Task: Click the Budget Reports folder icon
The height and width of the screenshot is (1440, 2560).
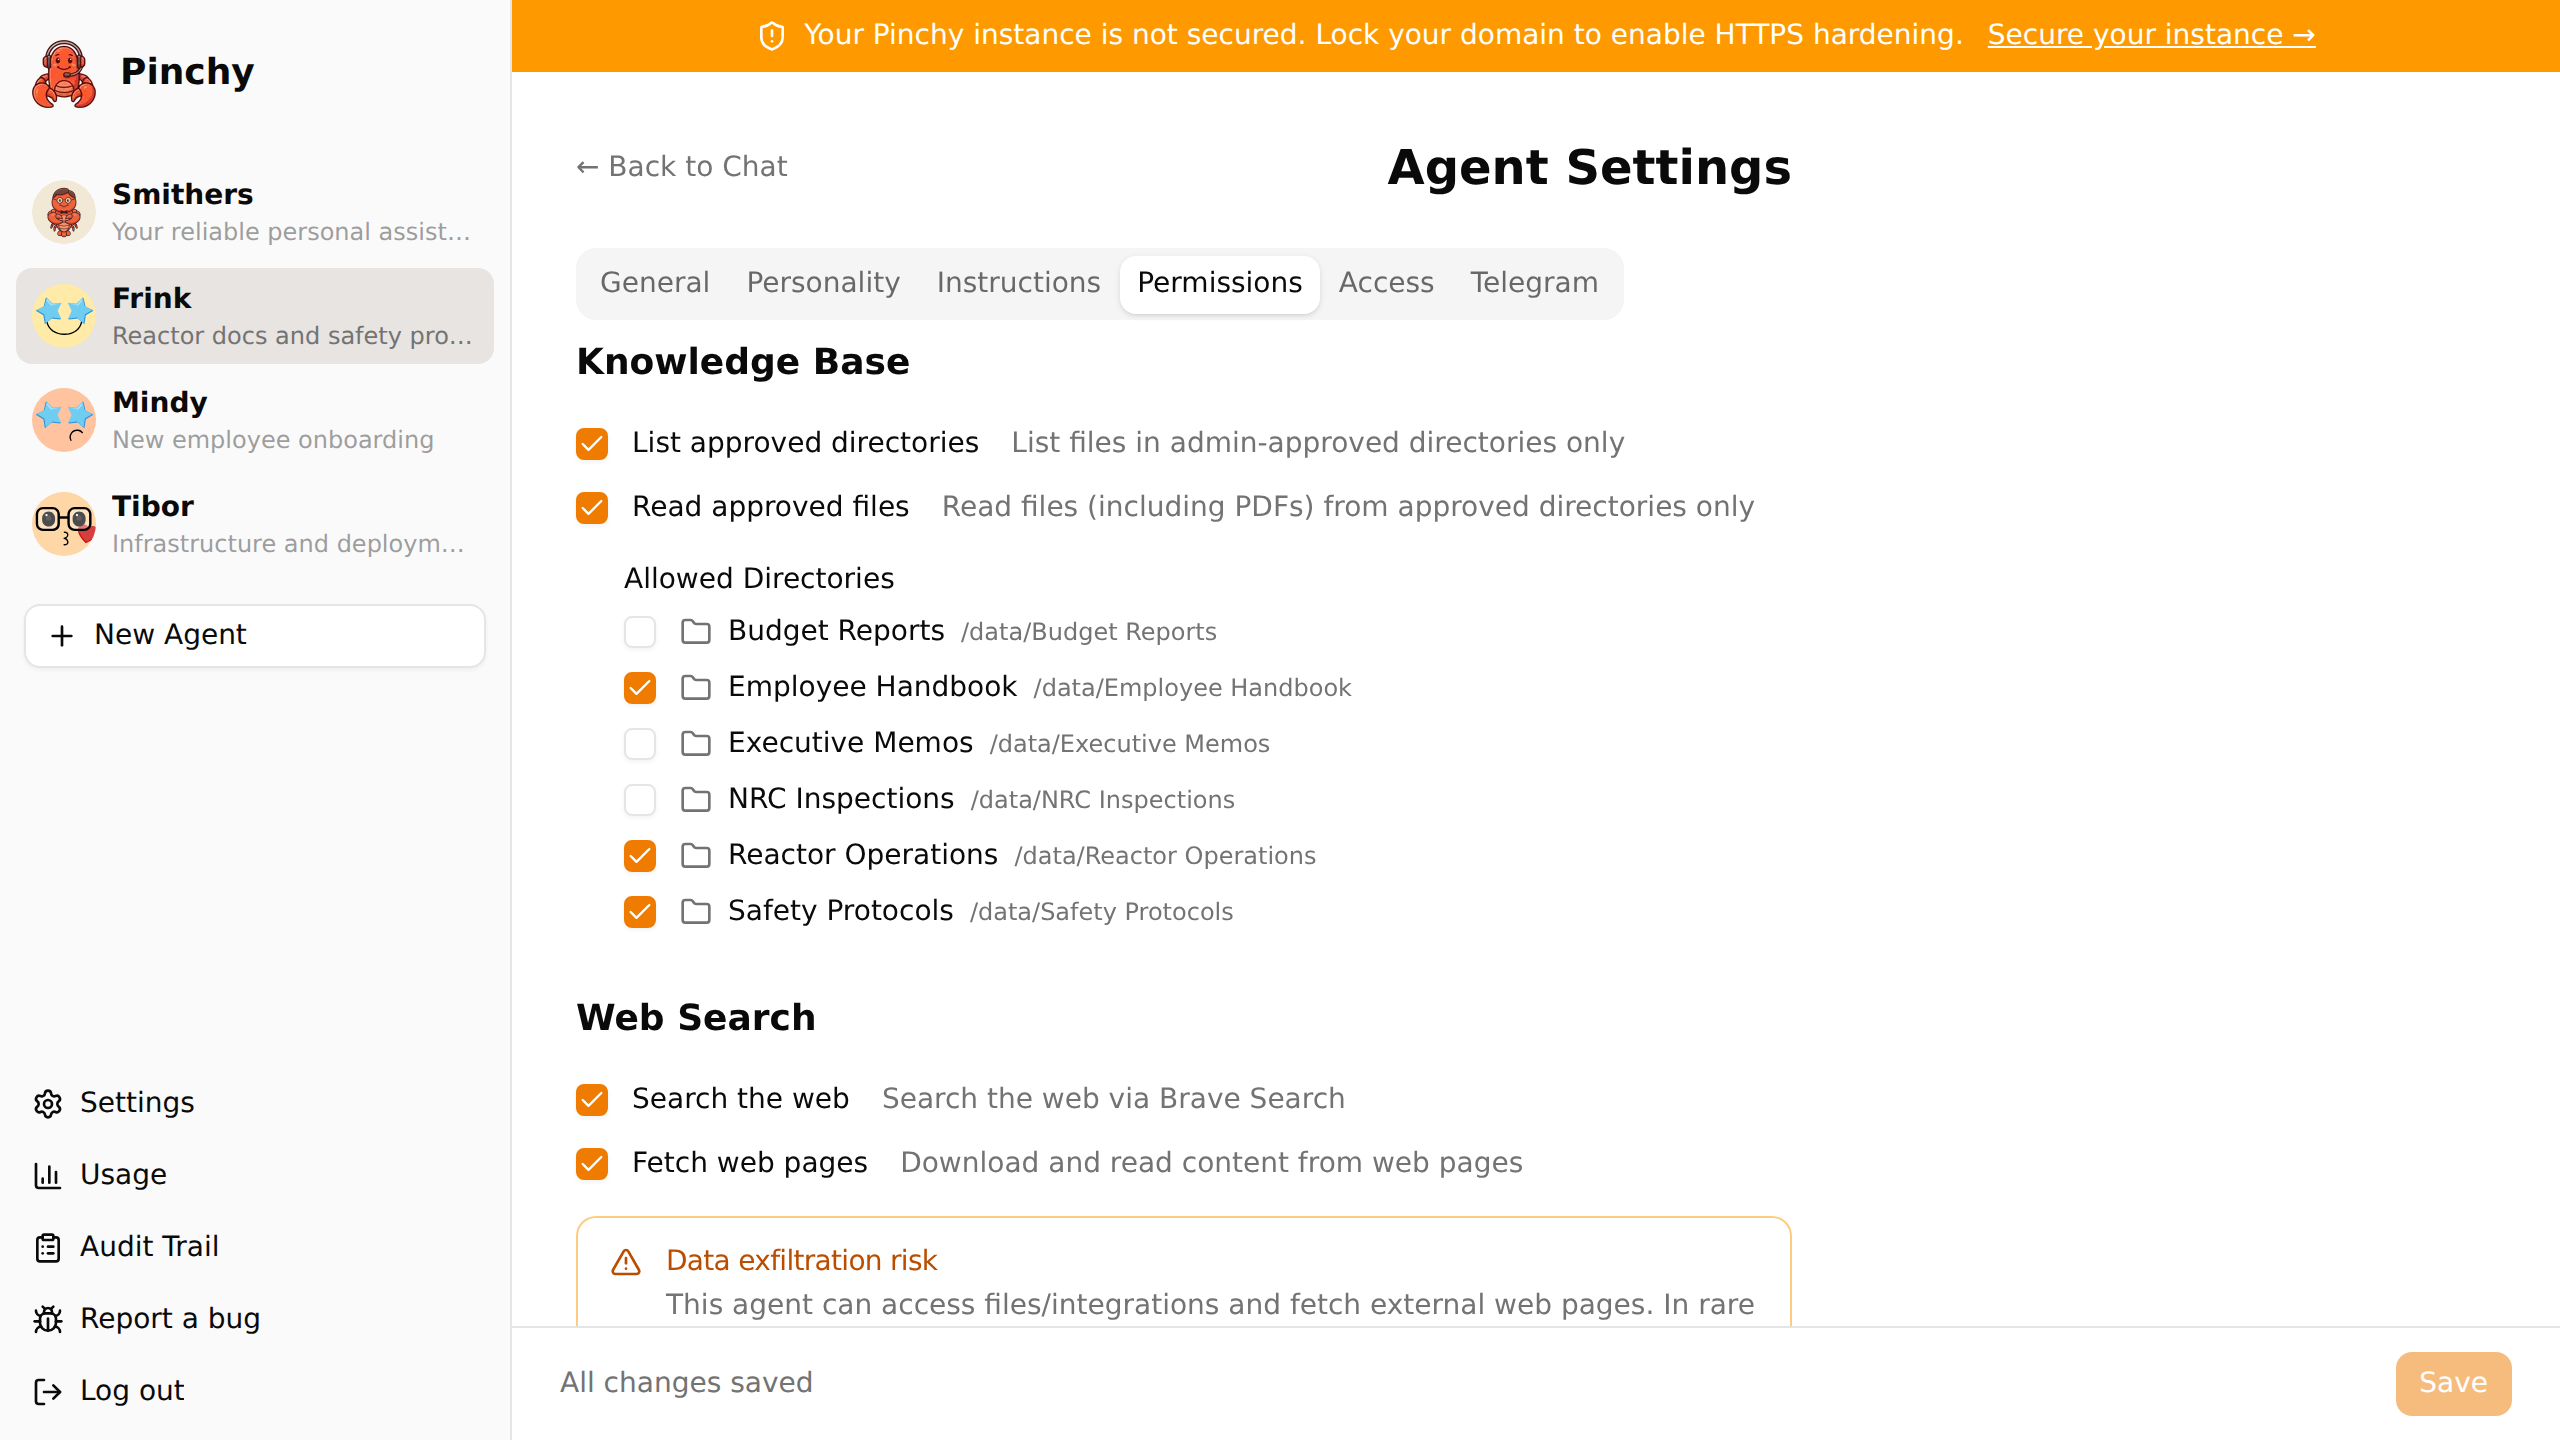Action: 696,631
